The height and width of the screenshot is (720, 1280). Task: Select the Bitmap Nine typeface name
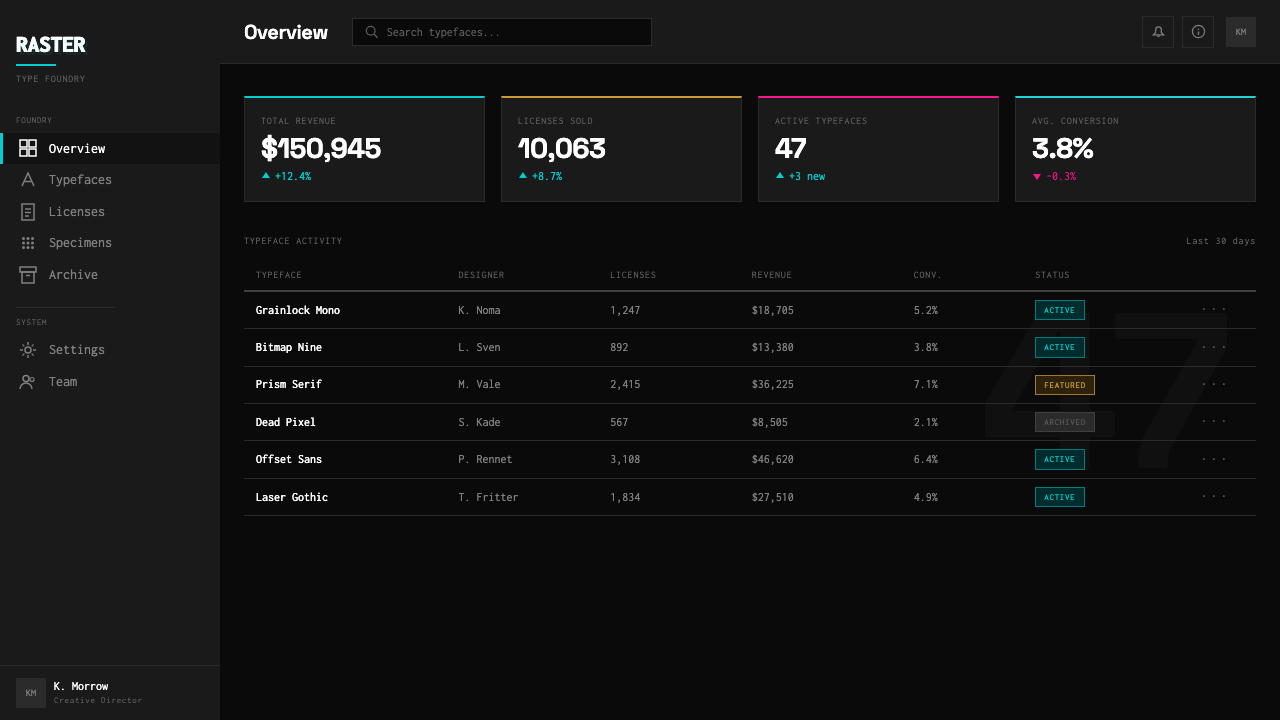tap(289, 347)
